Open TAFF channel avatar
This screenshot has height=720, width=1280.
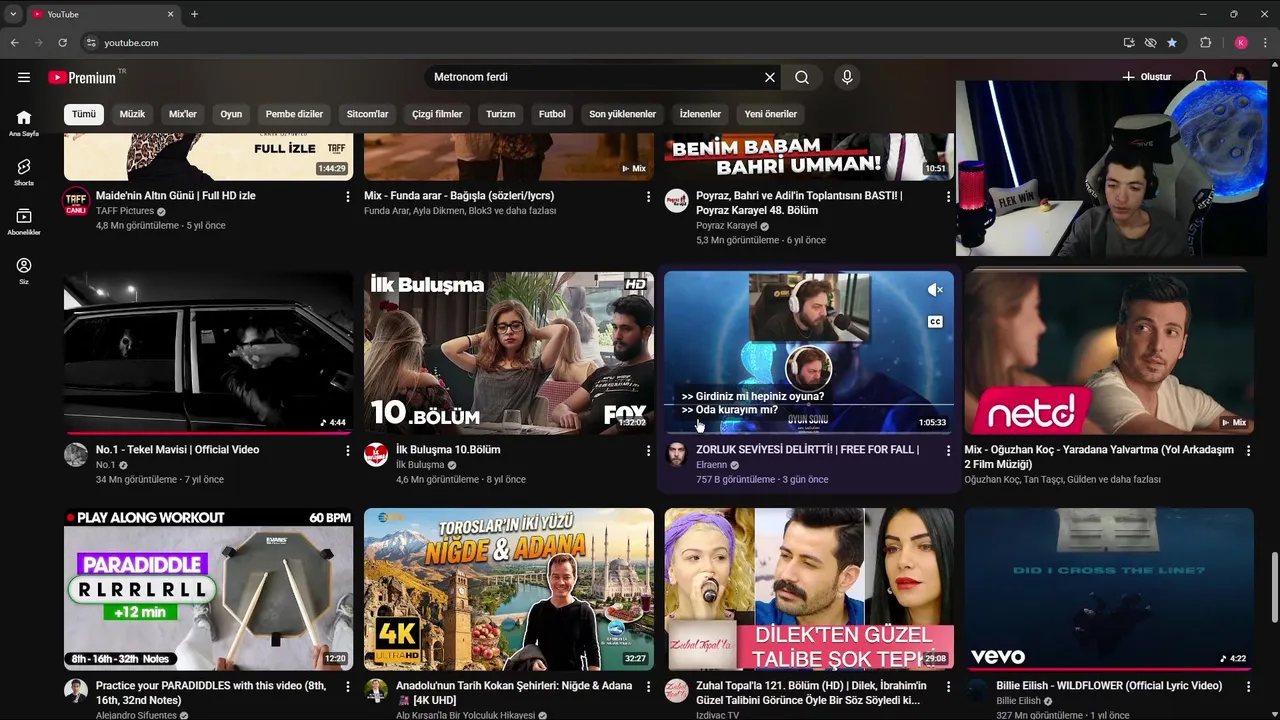click(76, 201)
